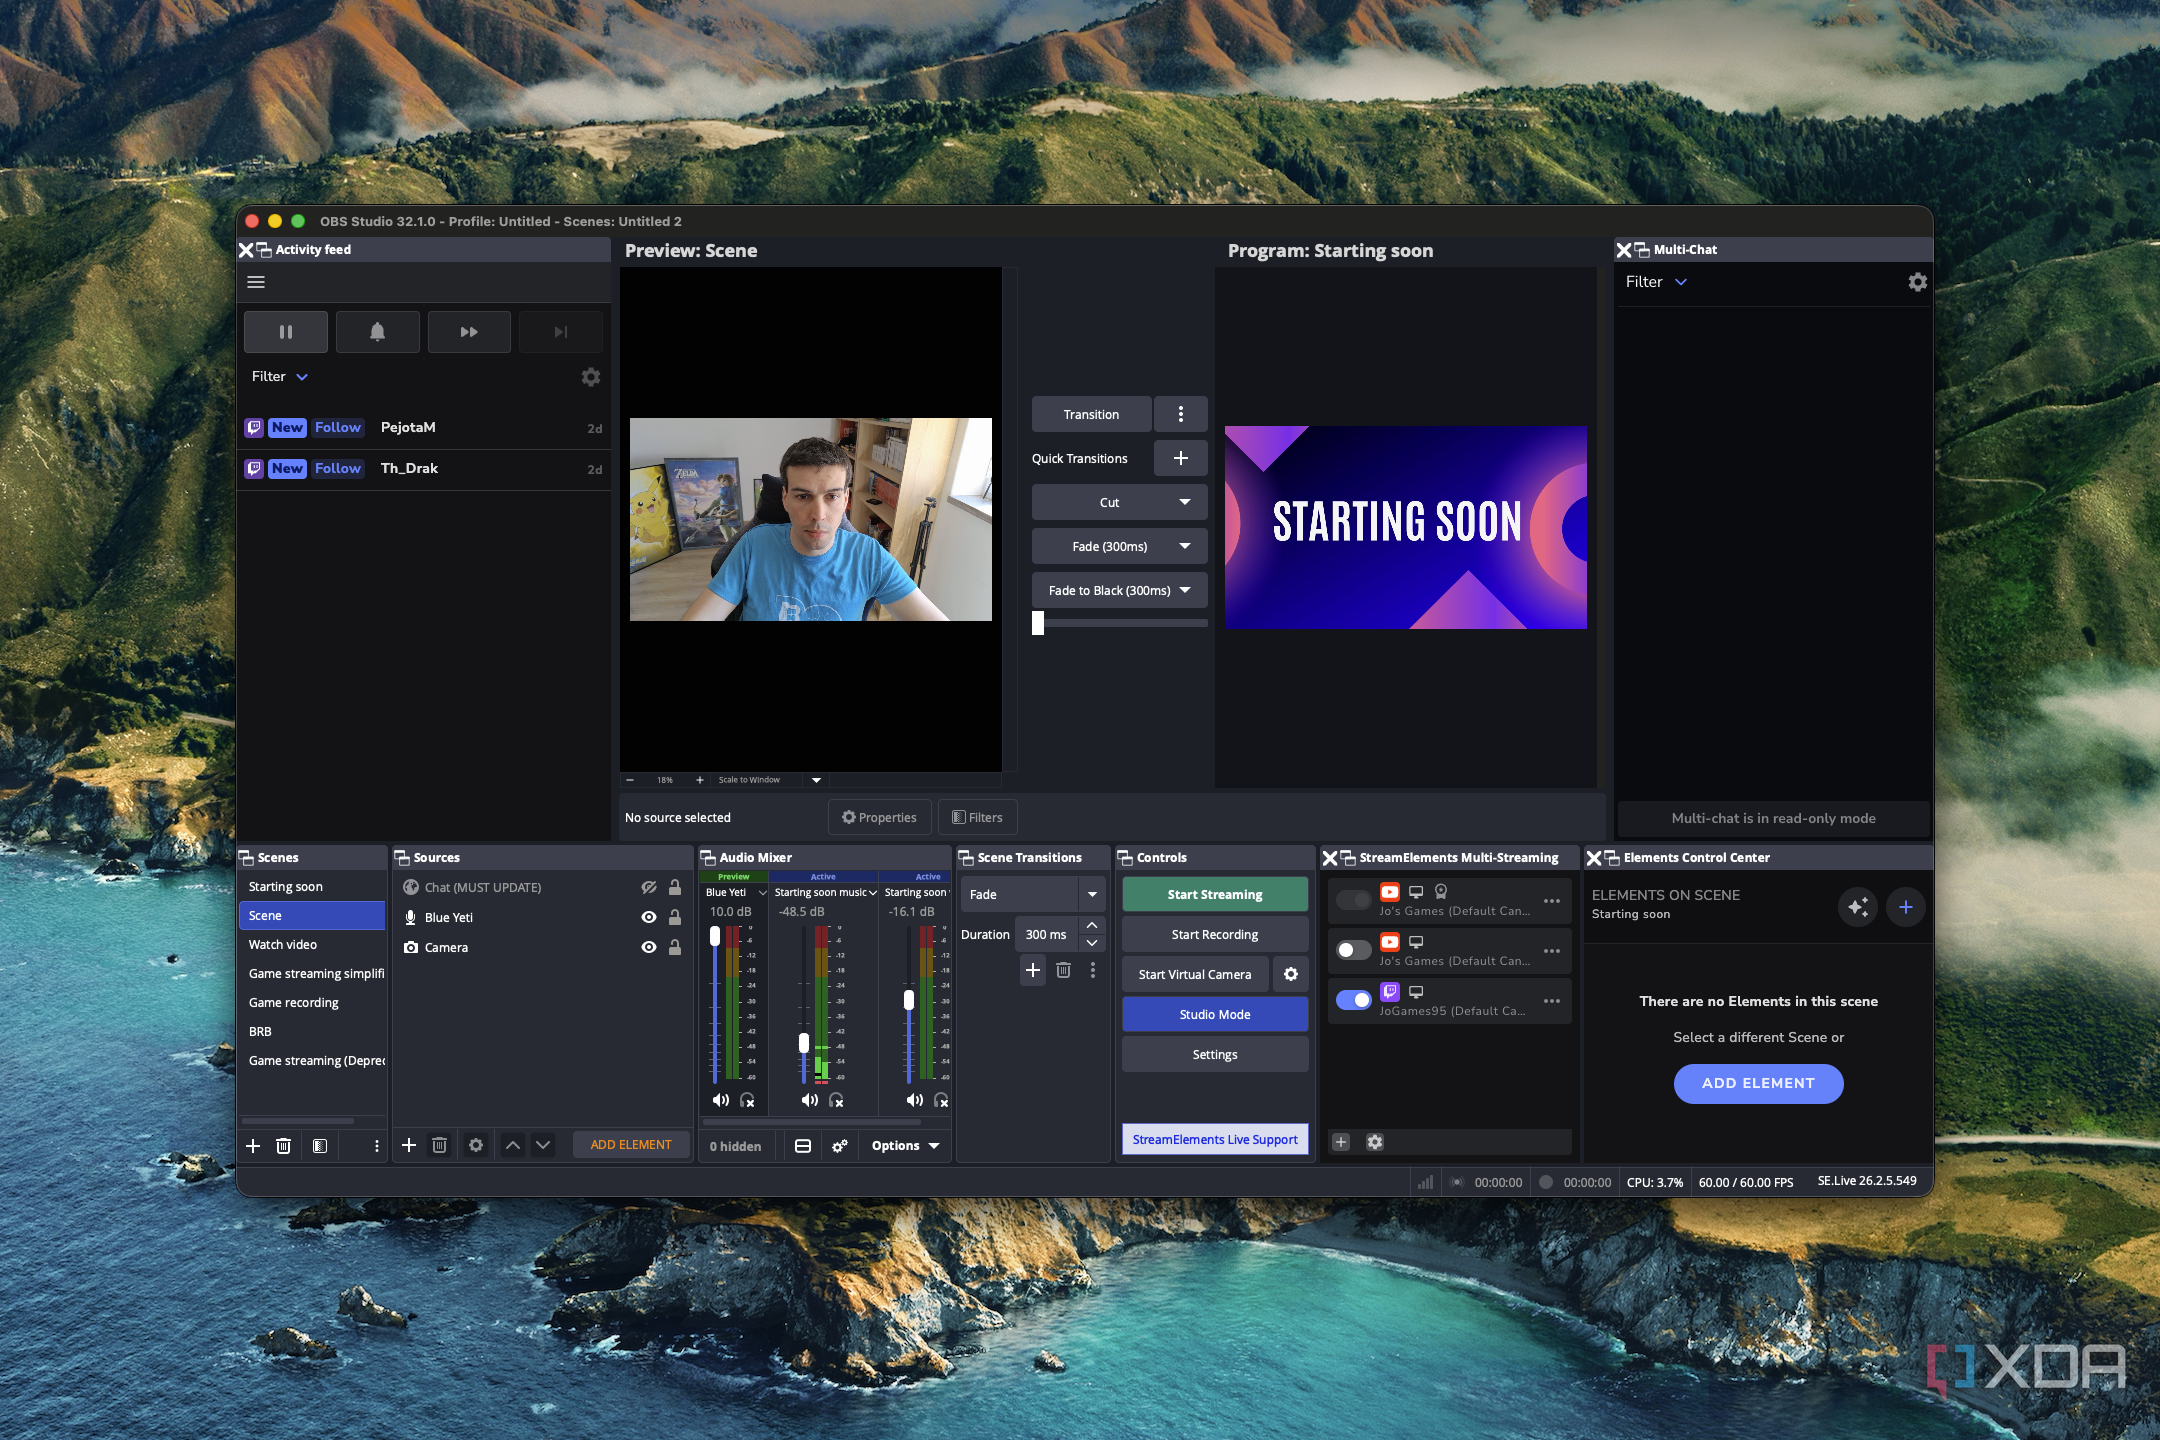
Task: Open Transition three-dot options menu
Action: (x=1181, y=414)
